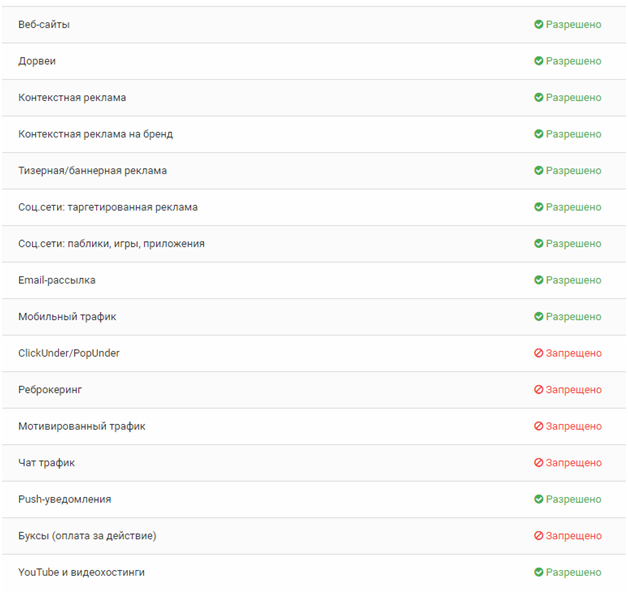Click Разрешено status for Мобильный трафик
The width and height of the screenshot is (628, 594).
point(574,316)
